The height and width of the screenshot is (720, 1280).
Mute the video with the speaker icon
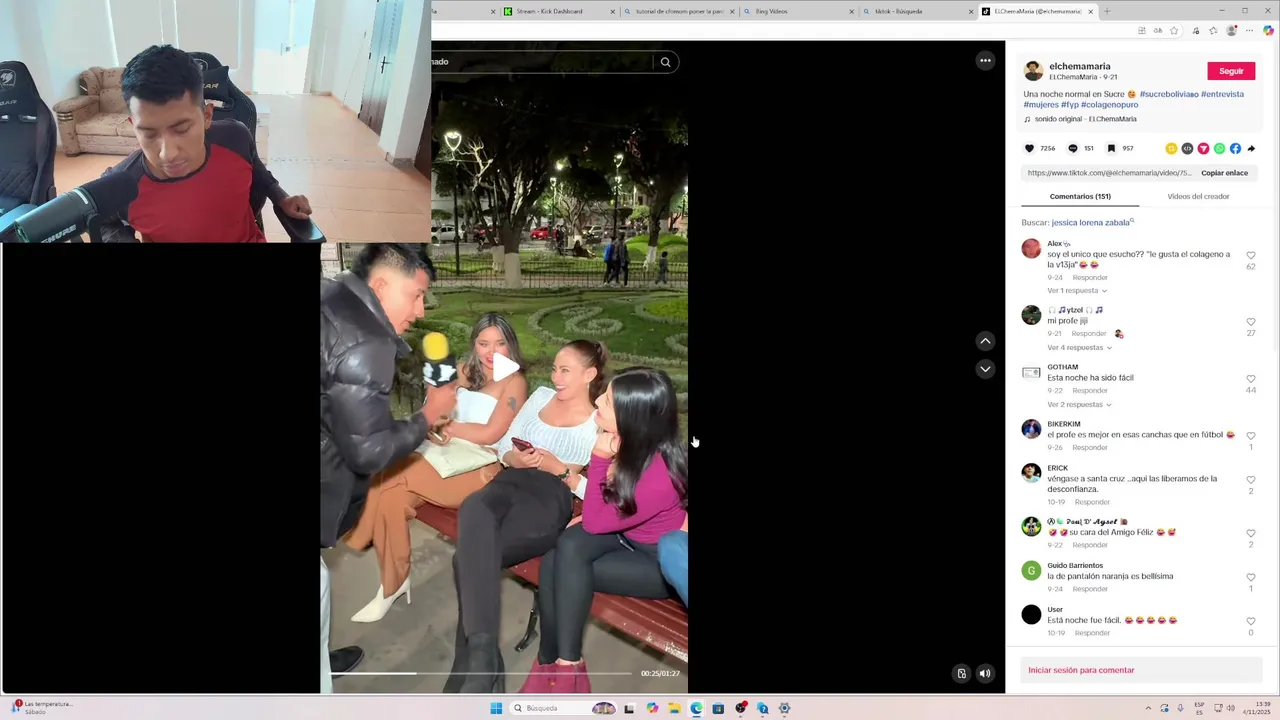click(985, 673)
